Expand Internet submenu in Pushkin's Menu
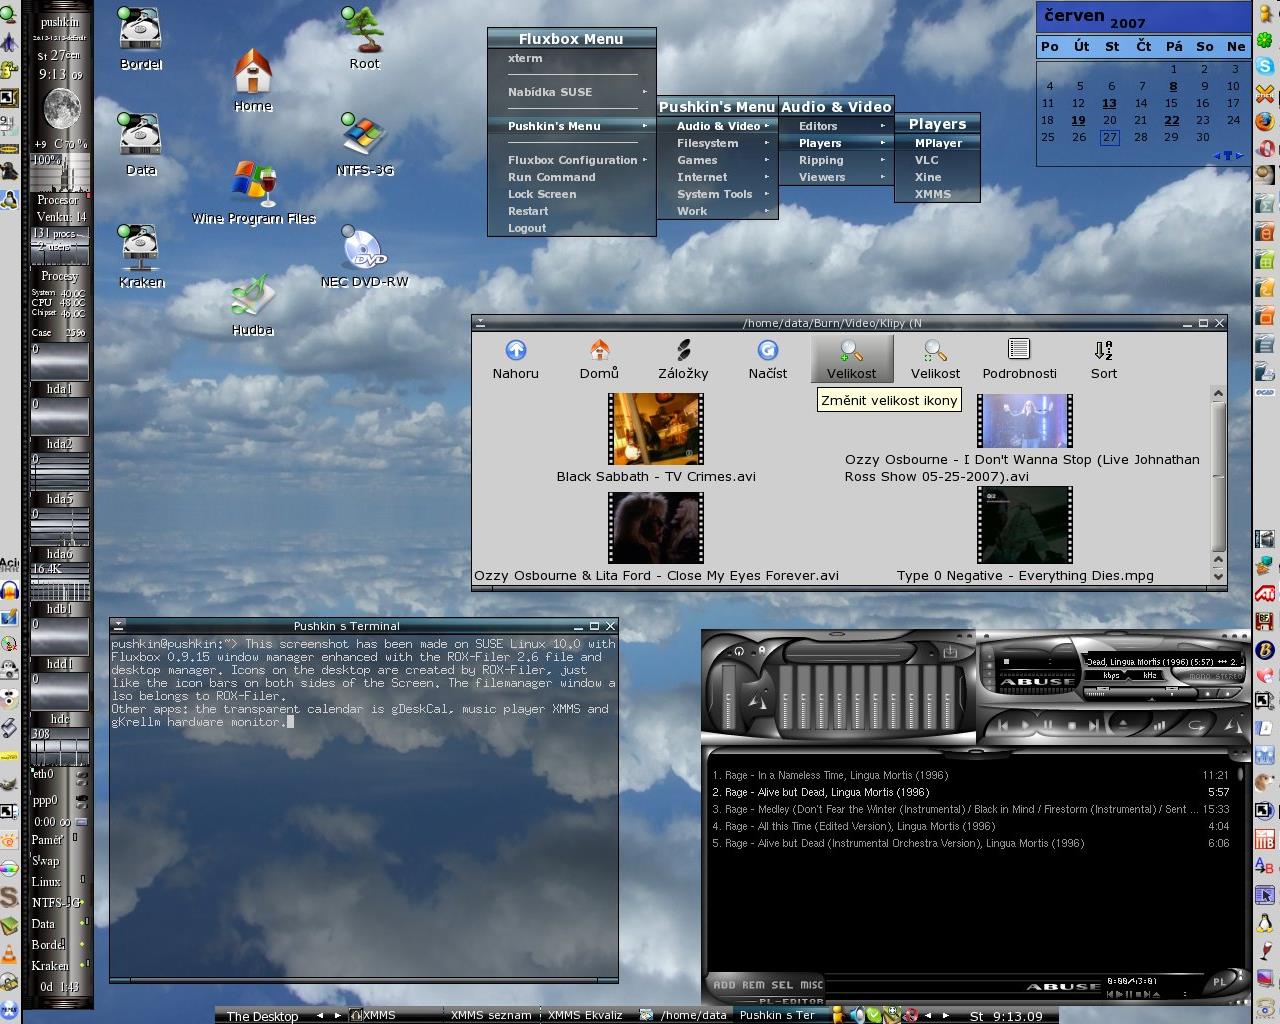 717,177
